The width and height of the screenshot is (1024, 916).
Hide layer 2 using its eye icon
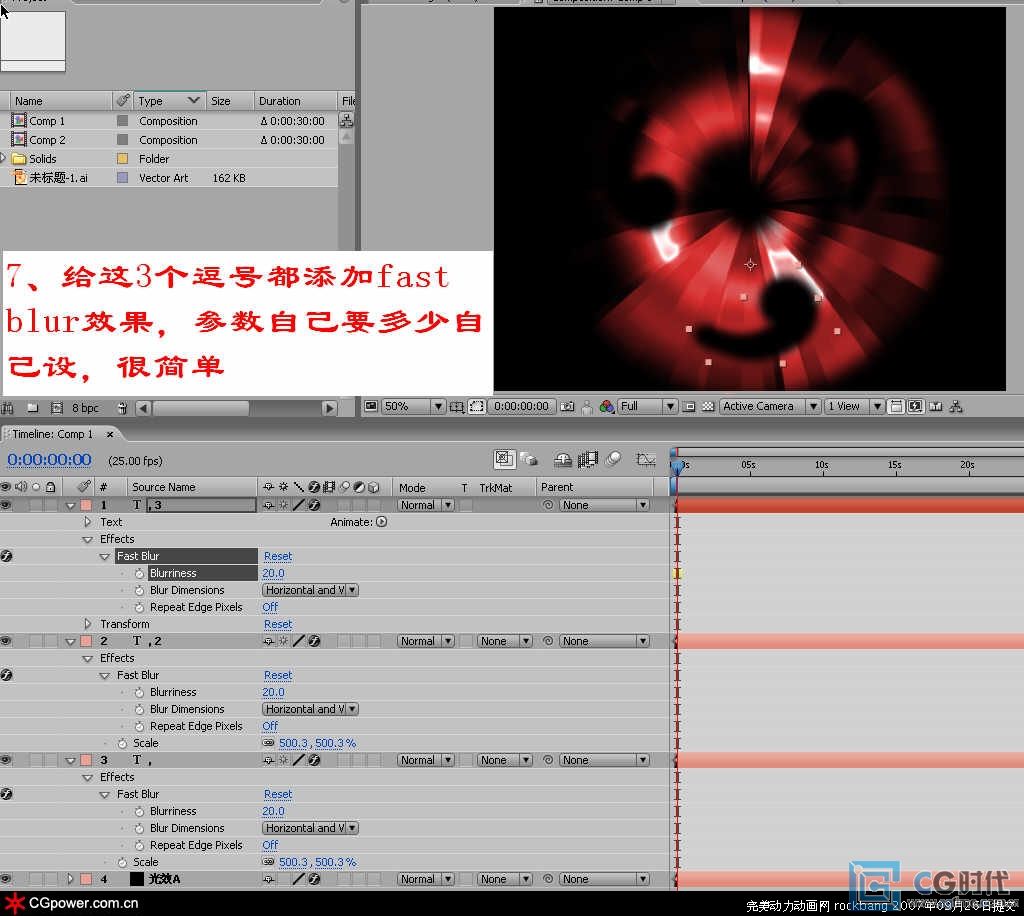[6, 641]
